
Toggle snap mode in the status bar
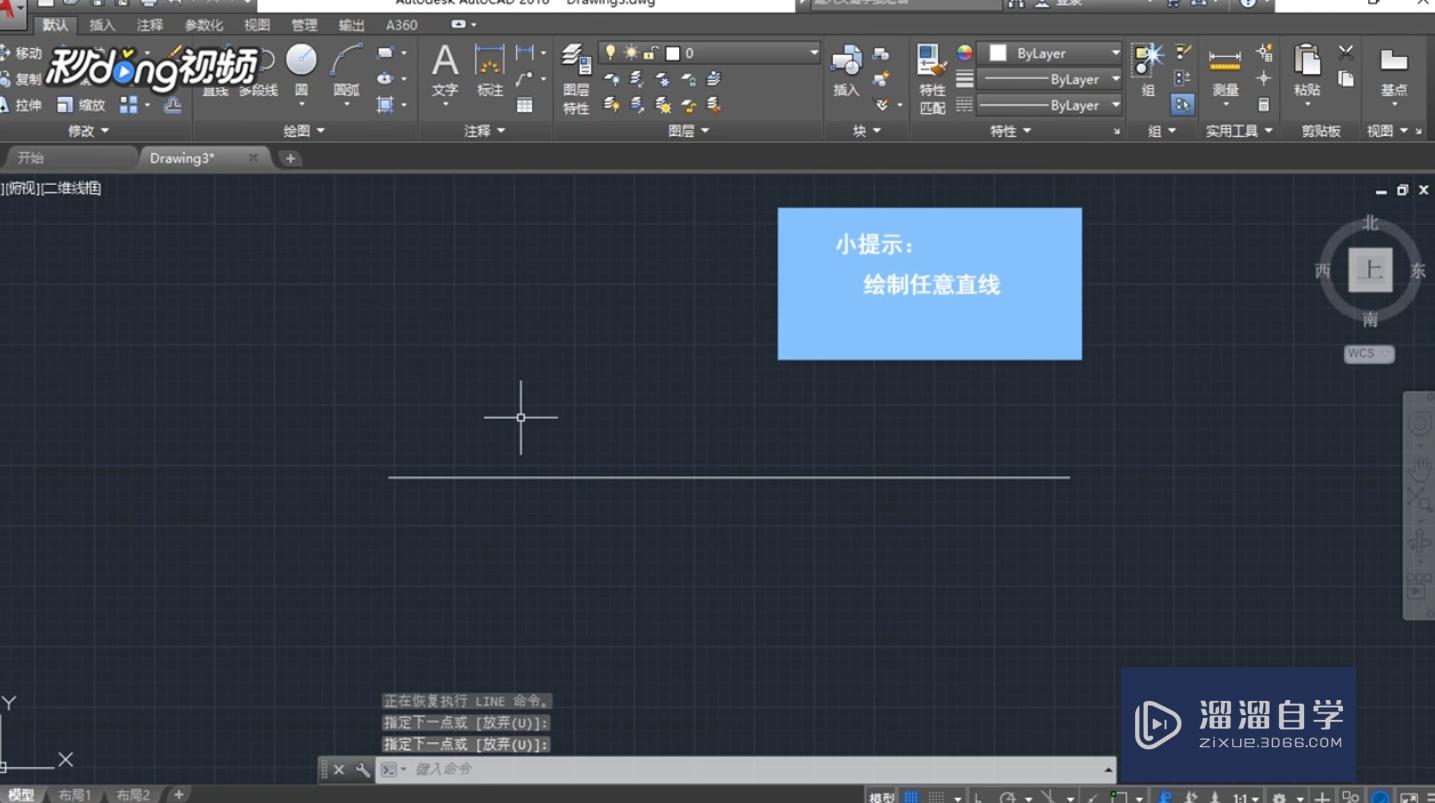(938, 796)
